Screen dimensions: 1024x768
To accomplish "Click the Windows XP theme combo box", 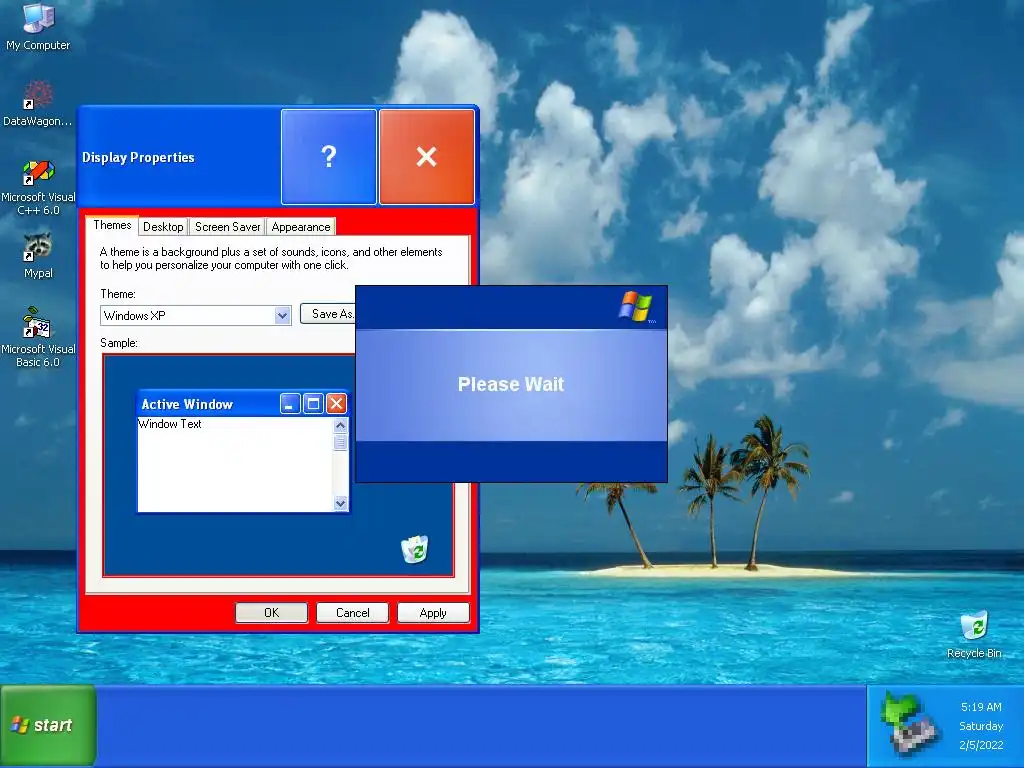I will [x=196, y=315].
